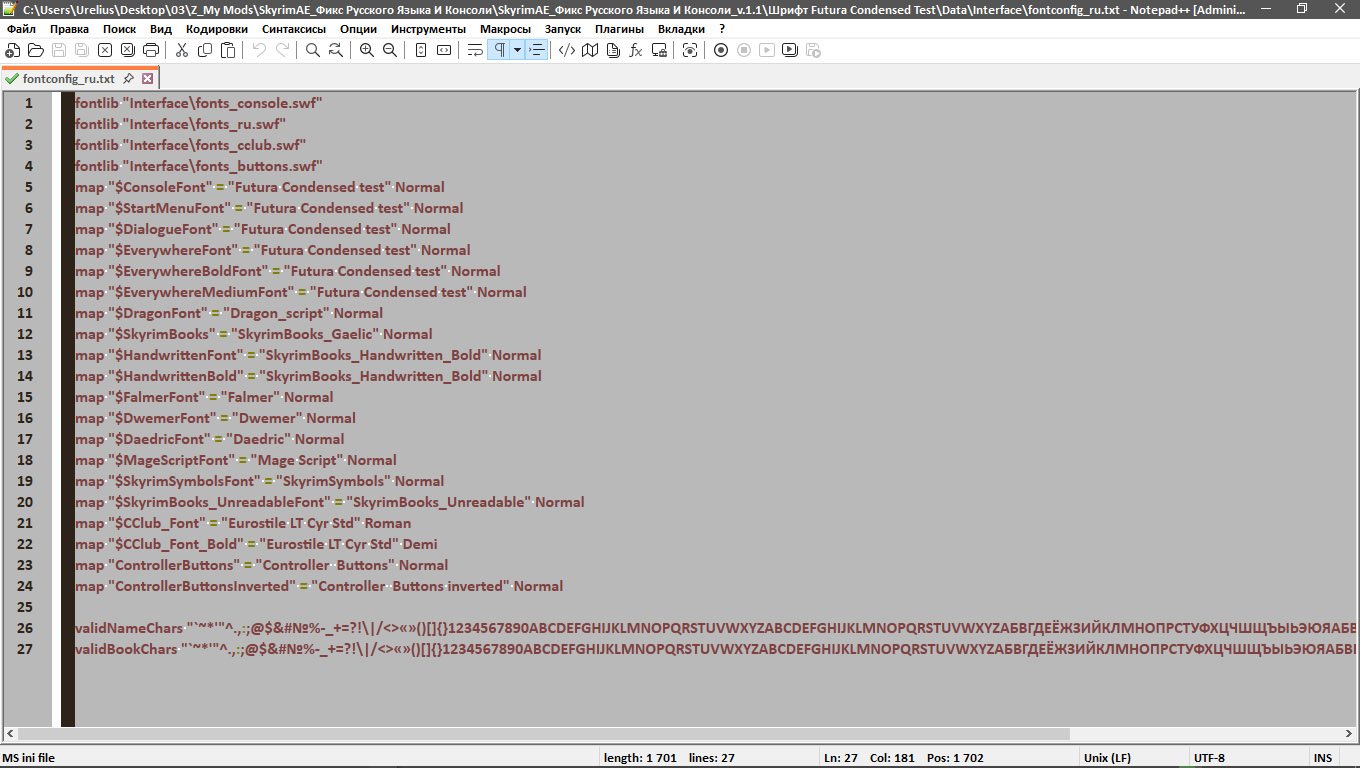Screen dimensions: 1360x768
Task: Click line number 26 in margin
Action: (25, 628)
